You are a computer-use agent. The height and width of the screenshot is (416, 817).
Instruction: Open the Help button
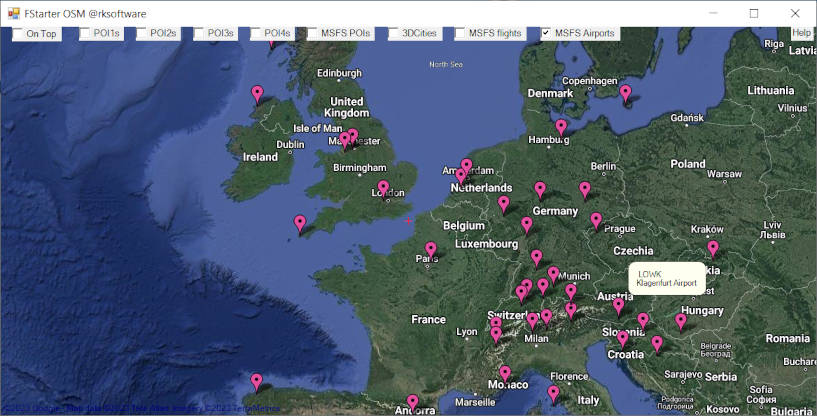tap(801, 33)
